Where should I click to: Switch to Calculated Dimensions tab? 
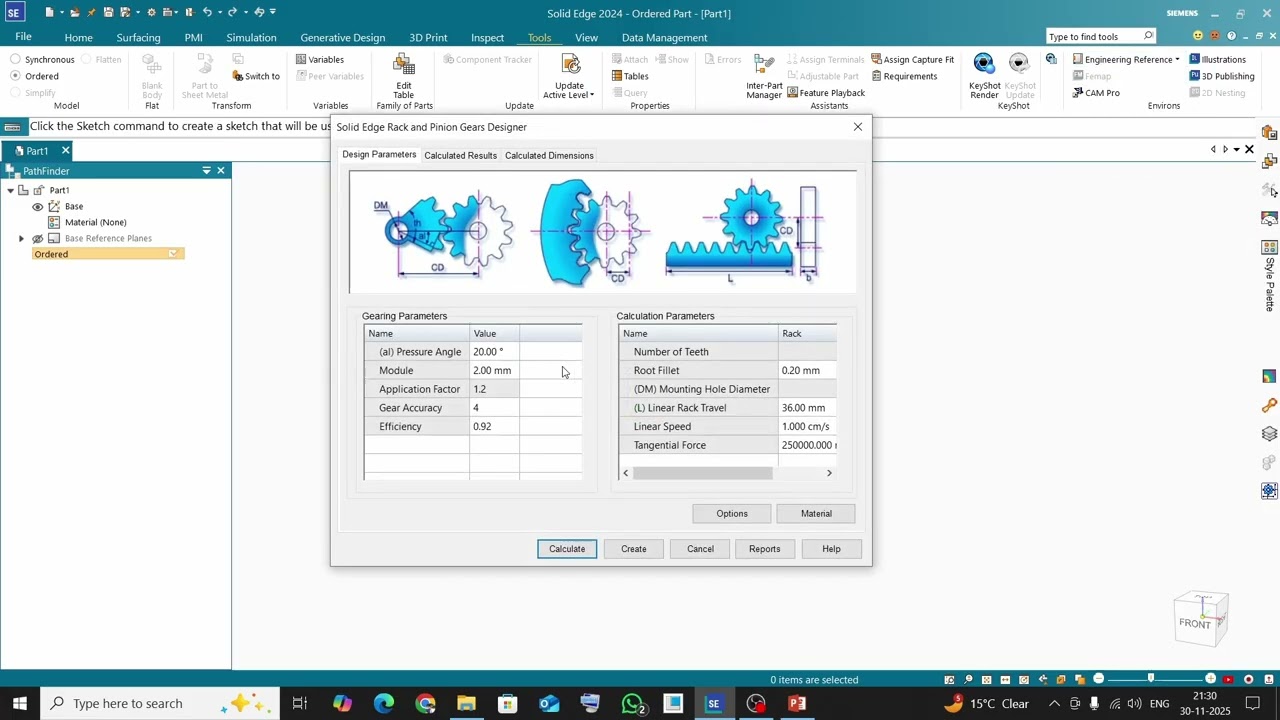pyautogui.click(x=549, y=155)
